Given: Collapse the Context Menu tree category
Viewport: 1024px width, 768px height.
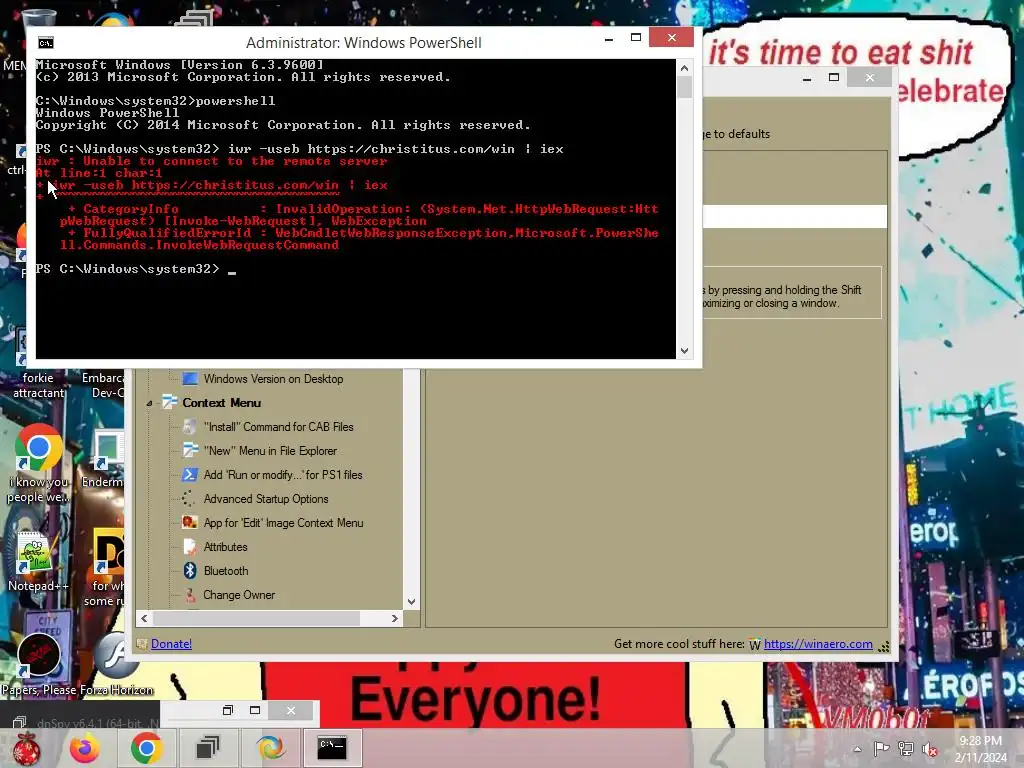Looking at the screenshot, I should (149, 404).
